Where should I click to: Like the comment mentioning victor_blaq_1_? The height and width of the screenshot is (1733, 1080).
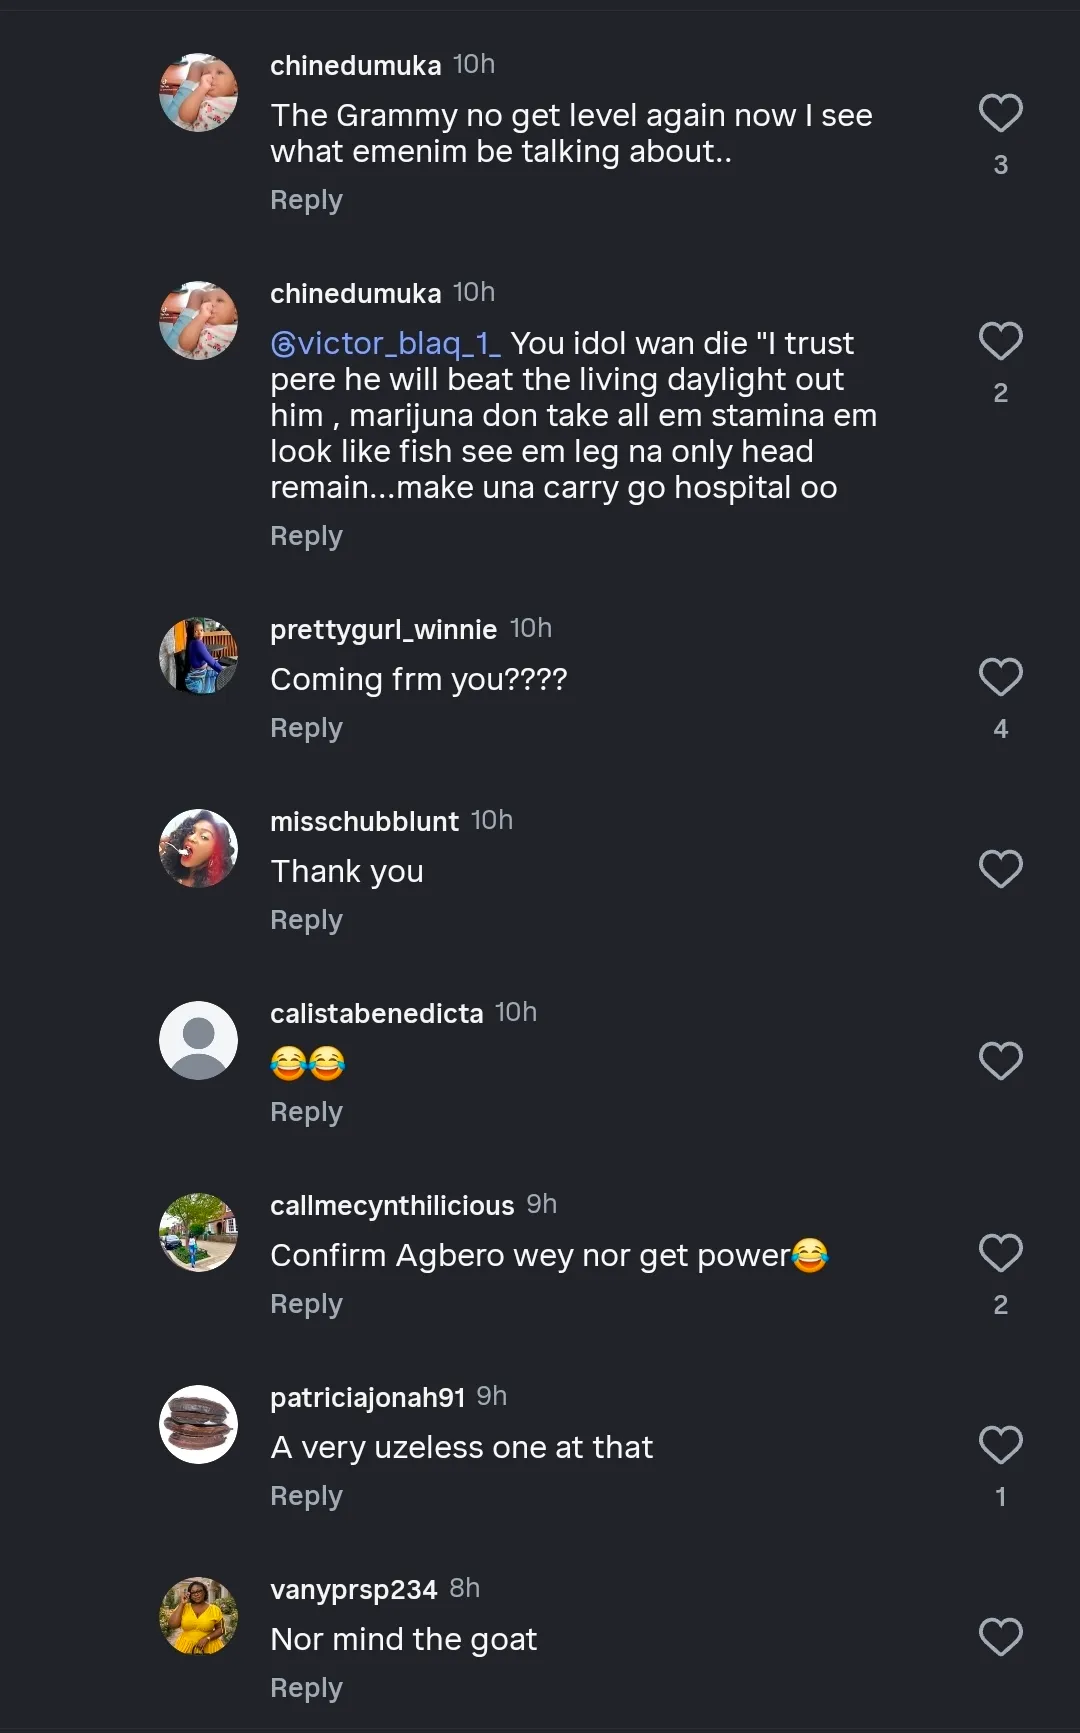pyautogui.click(x=1000, y=341)
